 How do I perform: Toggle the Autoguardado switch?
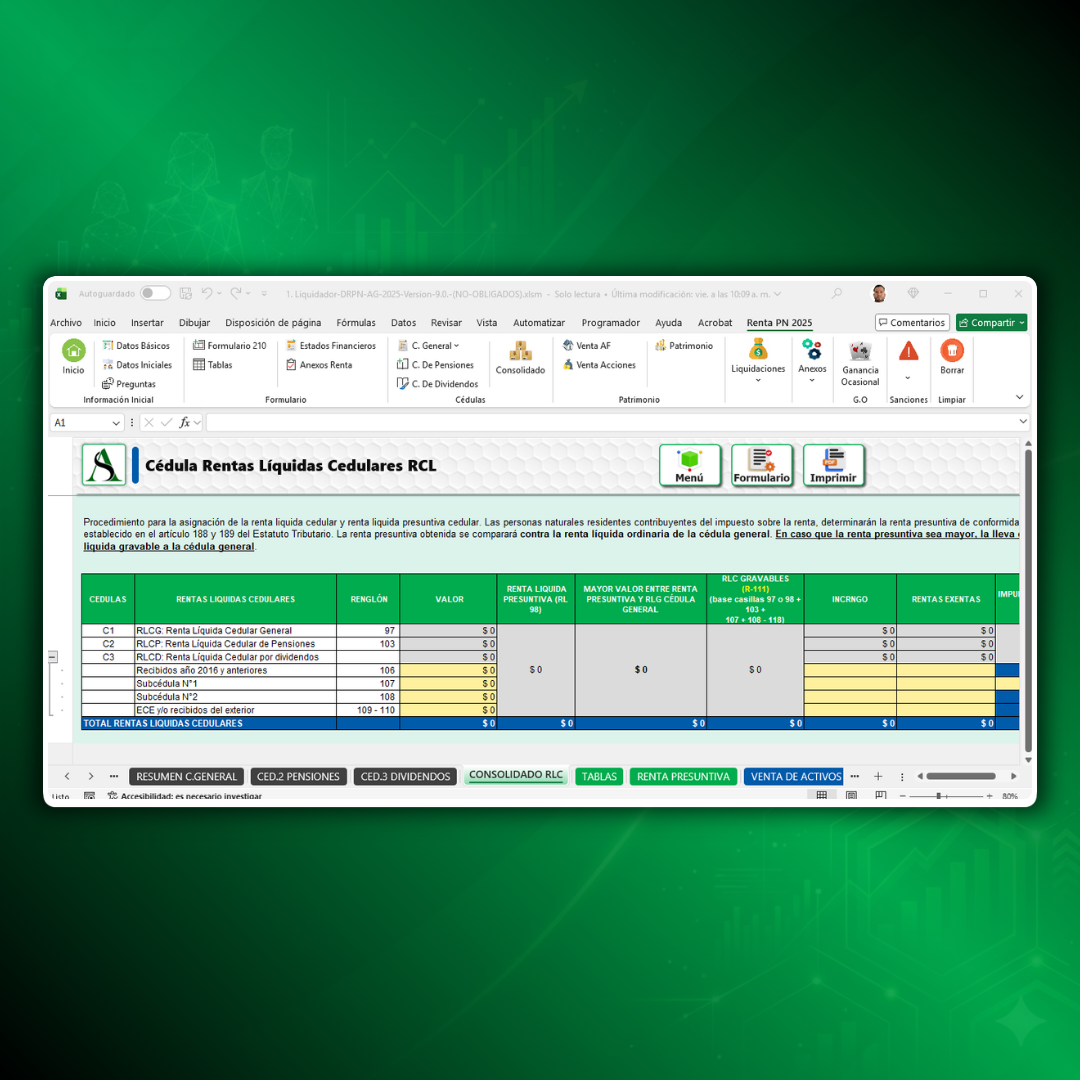tap(155, 294)
